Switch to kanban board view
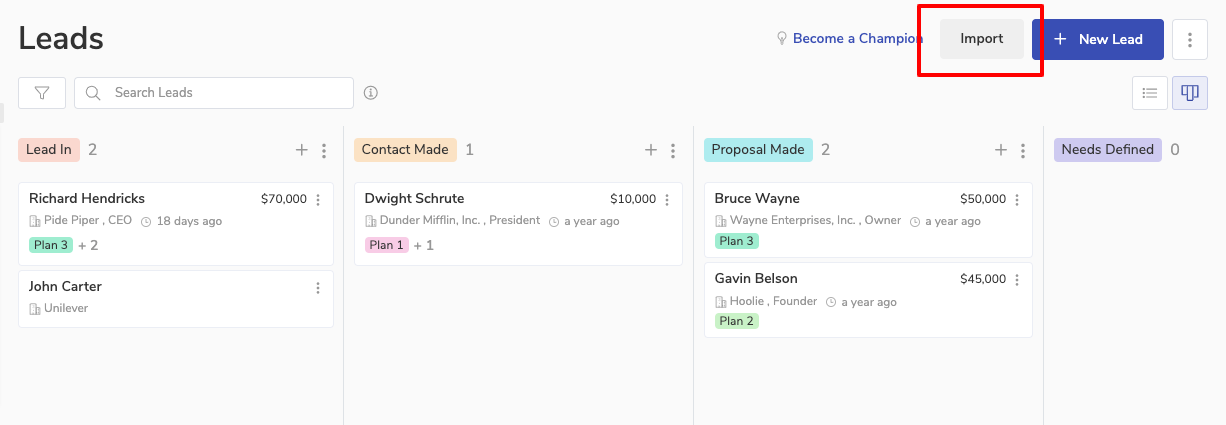This screenshot has height=425, width=1226. [x=1189, y=93]
